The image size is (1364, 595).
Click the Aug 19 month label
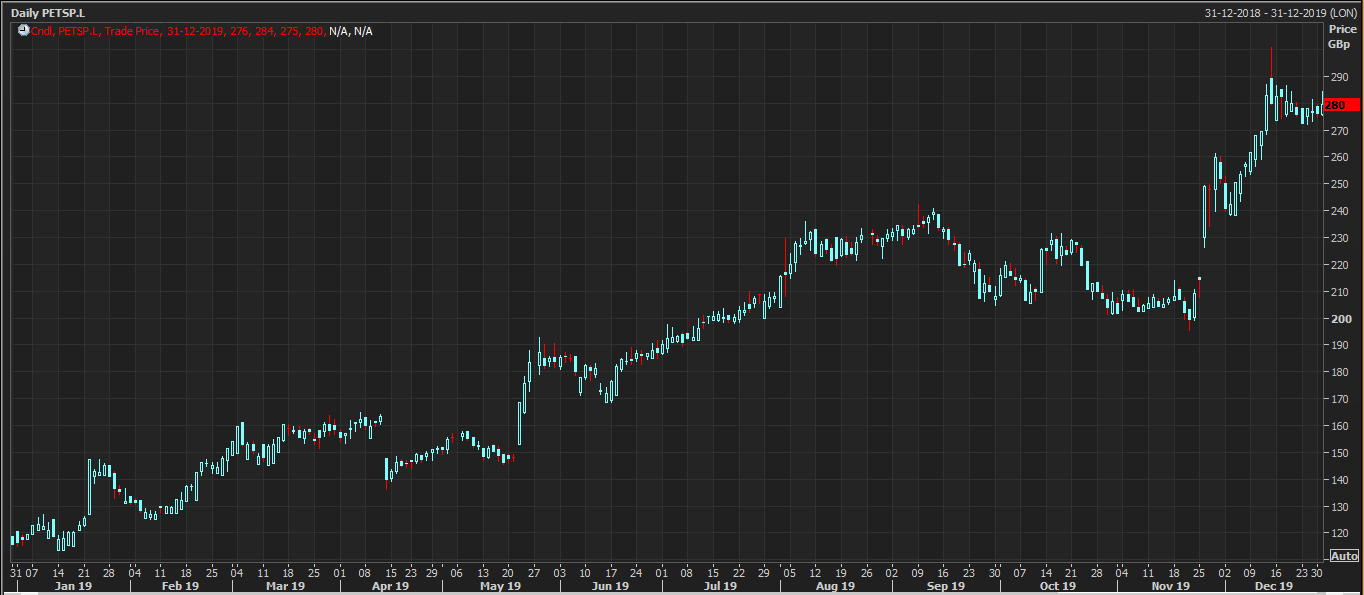[835, 587]
